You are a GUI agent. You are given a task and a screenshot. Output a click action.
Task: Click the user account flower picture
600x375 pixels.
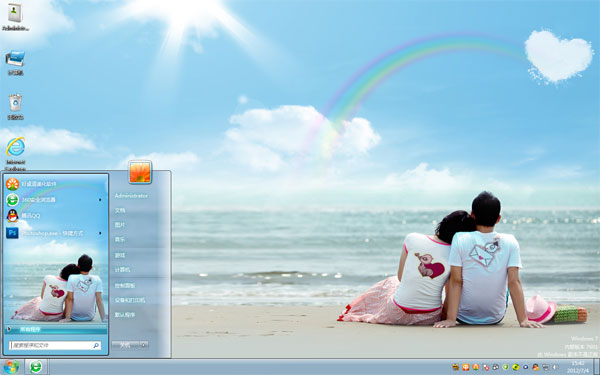pyautogui.click(x=140, y=172)
